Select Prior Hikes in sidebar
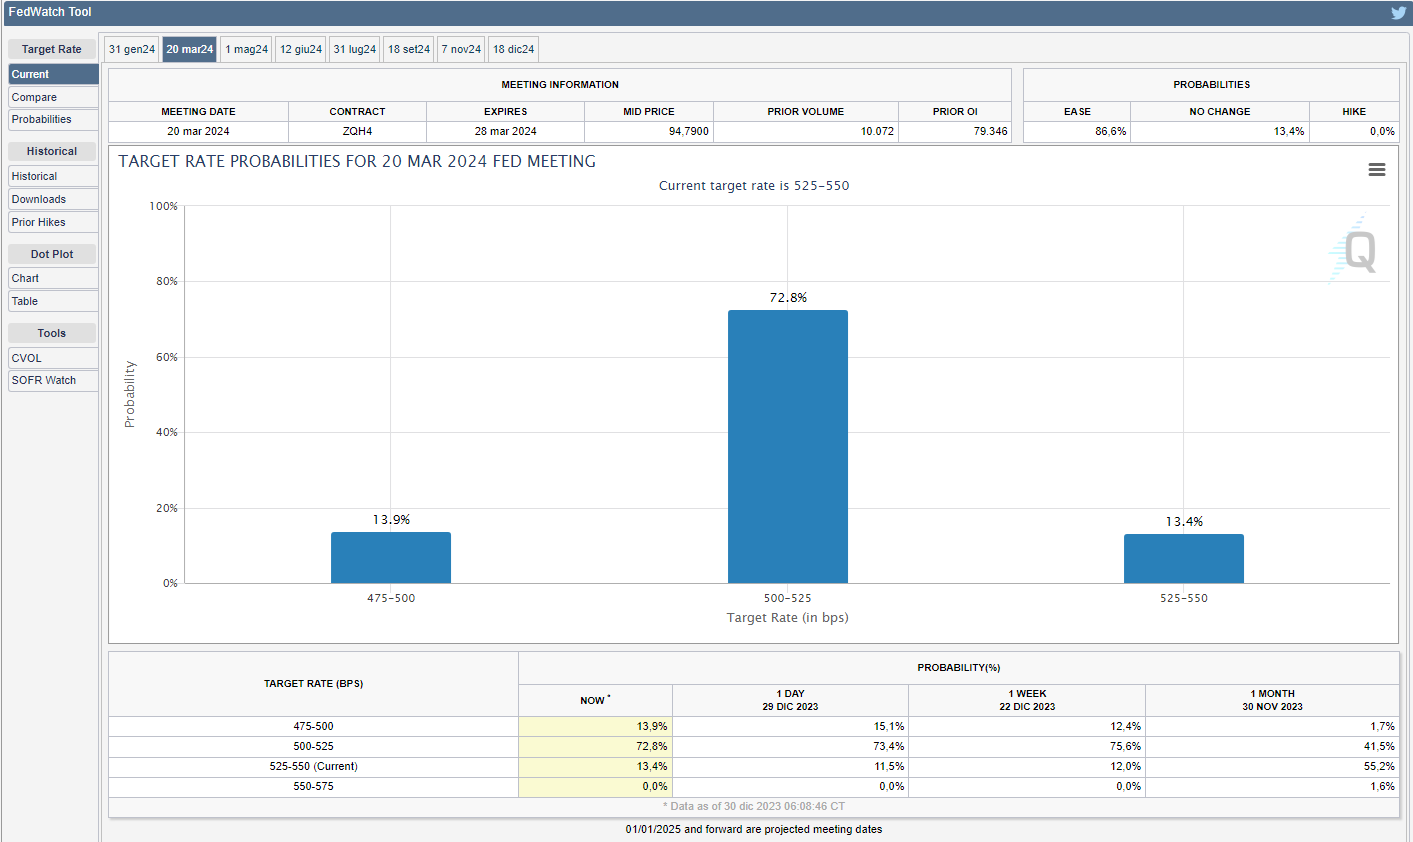The image size is (1413, 842). click(x=53, y=222)
